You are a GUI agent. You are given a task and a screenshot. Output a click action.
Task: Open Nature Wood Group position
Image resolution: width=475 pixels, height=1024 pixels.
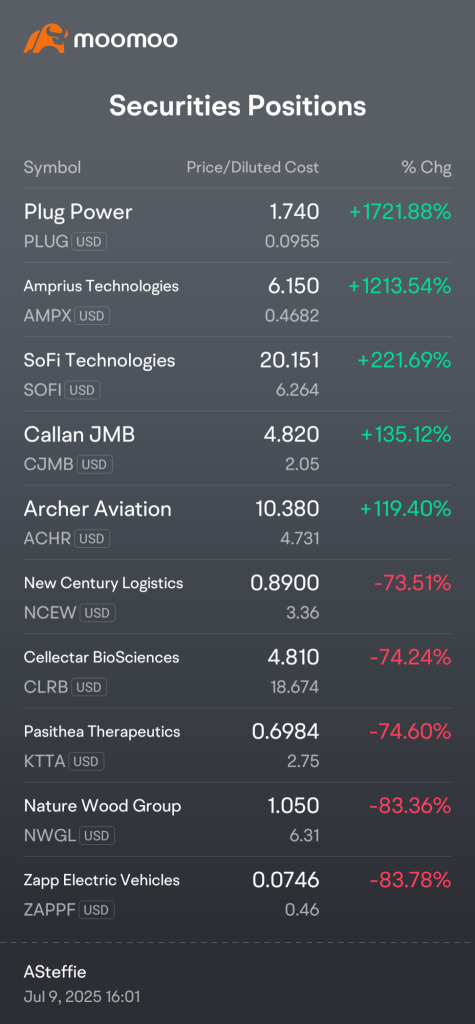237,820
